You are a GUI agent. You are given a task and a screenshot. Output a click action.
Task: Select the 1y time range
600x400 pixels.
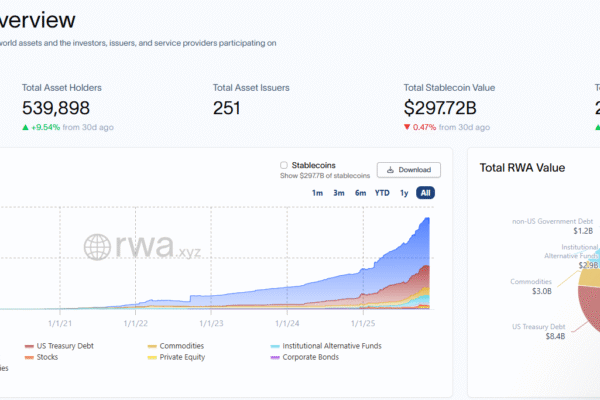point(404,193)
